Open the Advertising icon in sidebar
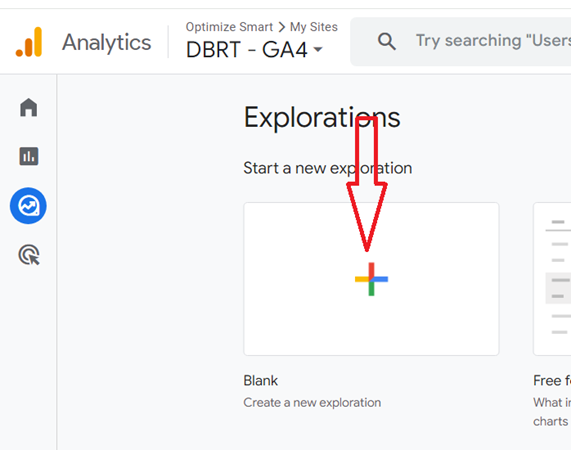The image size is (571, 450). pos(29,255)
